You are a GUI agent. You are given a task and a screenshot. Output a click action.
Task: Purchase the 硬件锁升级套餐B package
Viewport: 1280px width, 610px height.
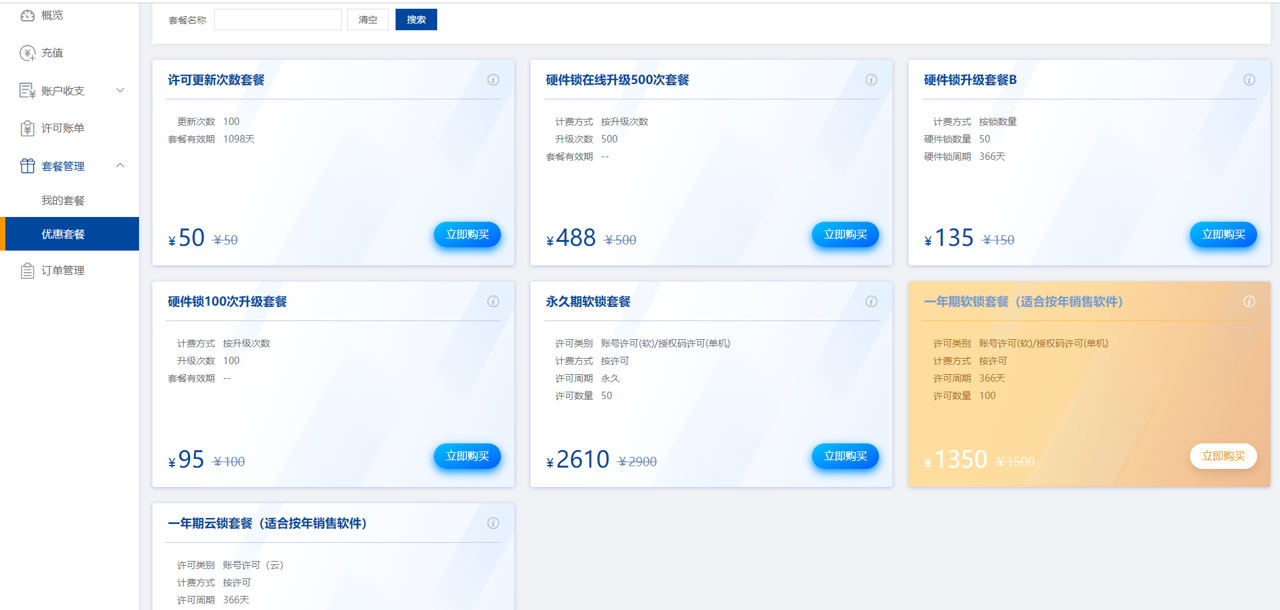click(x=1223, y=235)
